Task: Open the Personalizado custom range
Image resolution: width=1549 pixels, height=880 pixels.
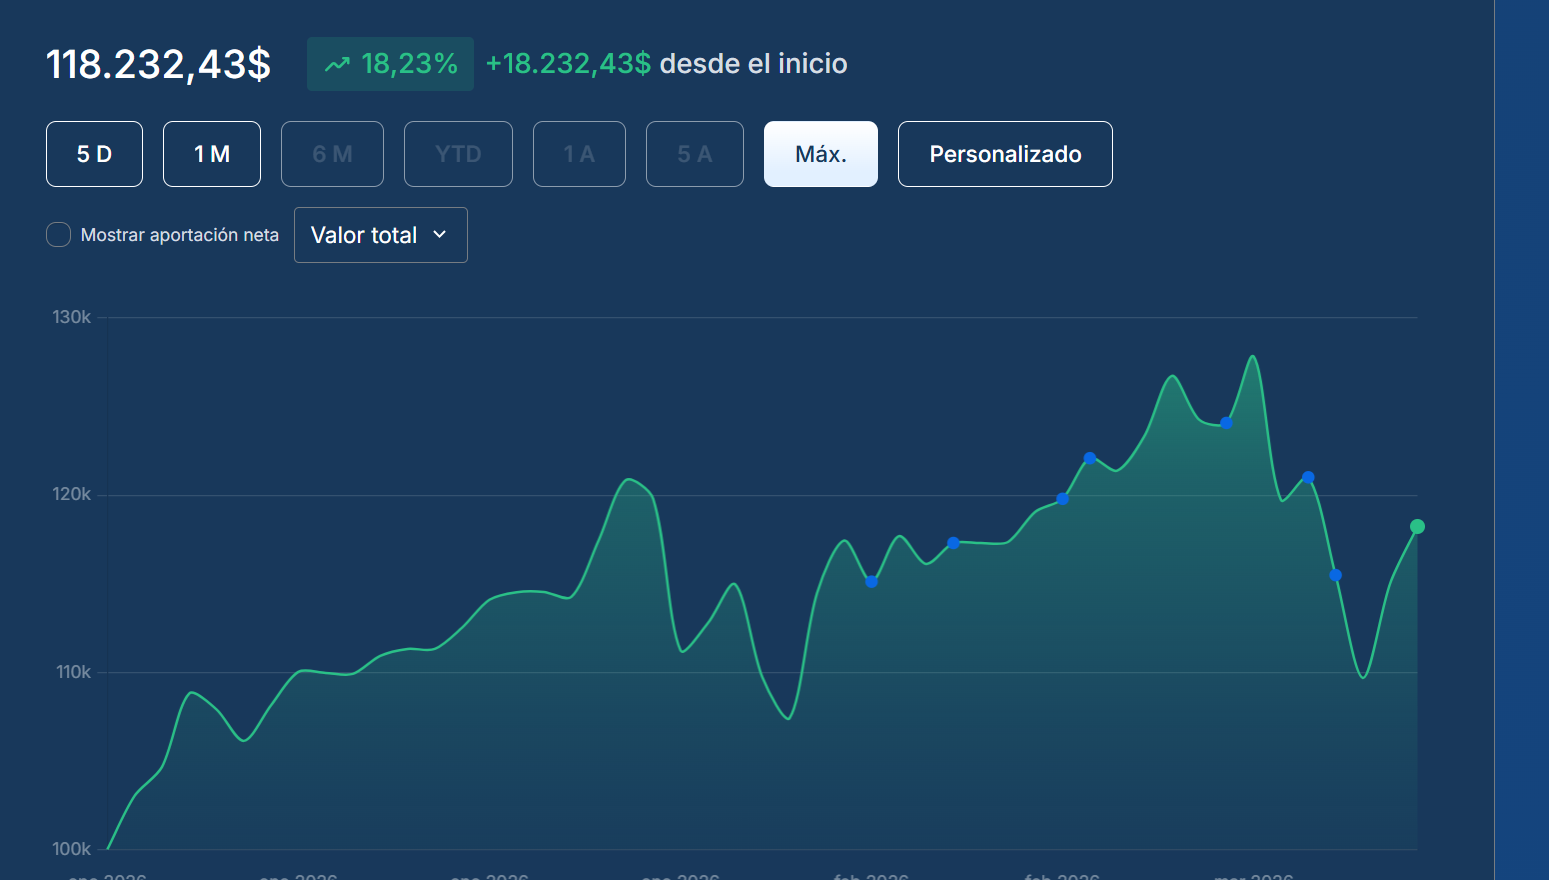Action: 1005,154
